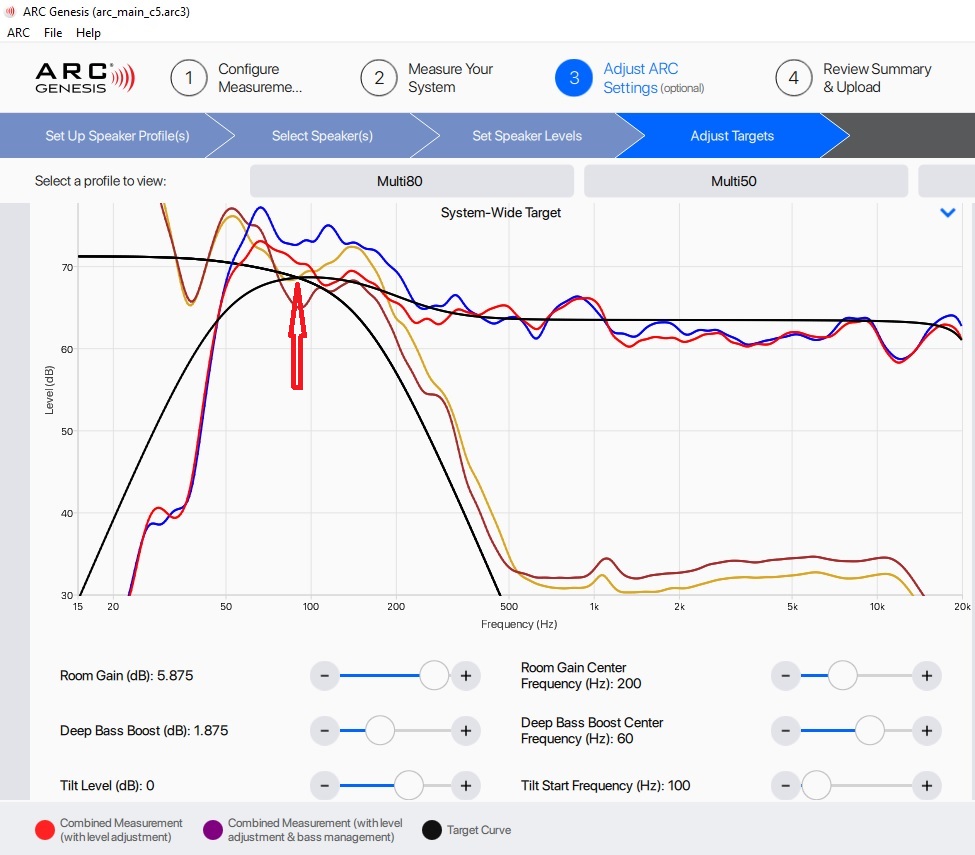The image size is (975, 855).
Task: Go to step 4 Review Summary & Upload
Action: (x=854, y=78)
